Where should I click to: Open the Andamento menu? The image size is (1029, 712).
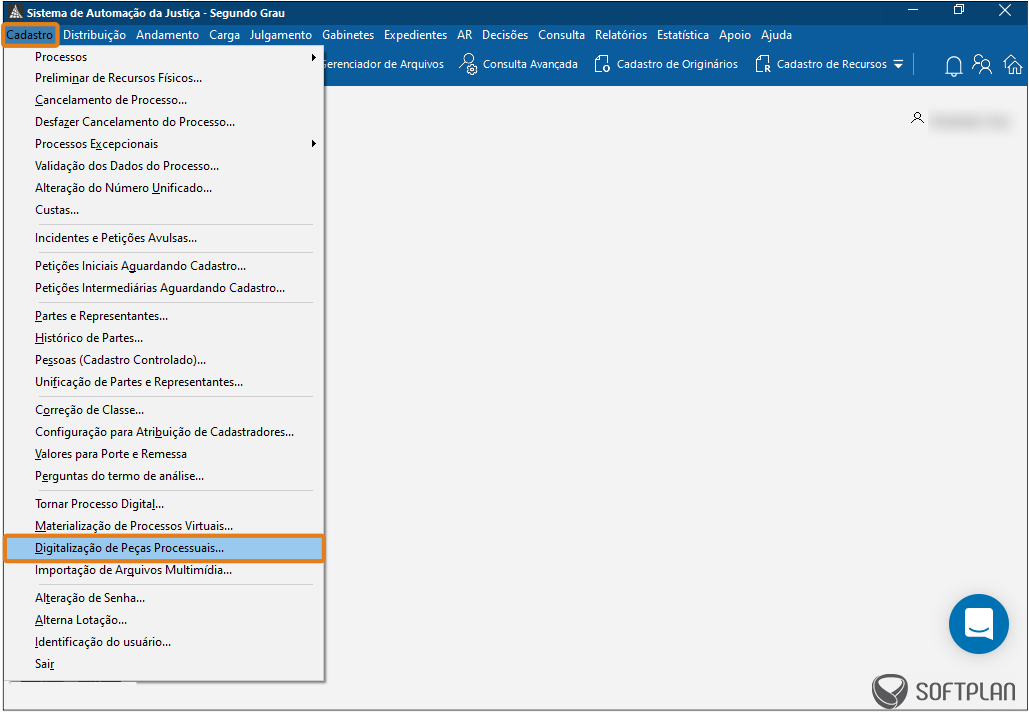pyautogui.click(x=167, y=35)
